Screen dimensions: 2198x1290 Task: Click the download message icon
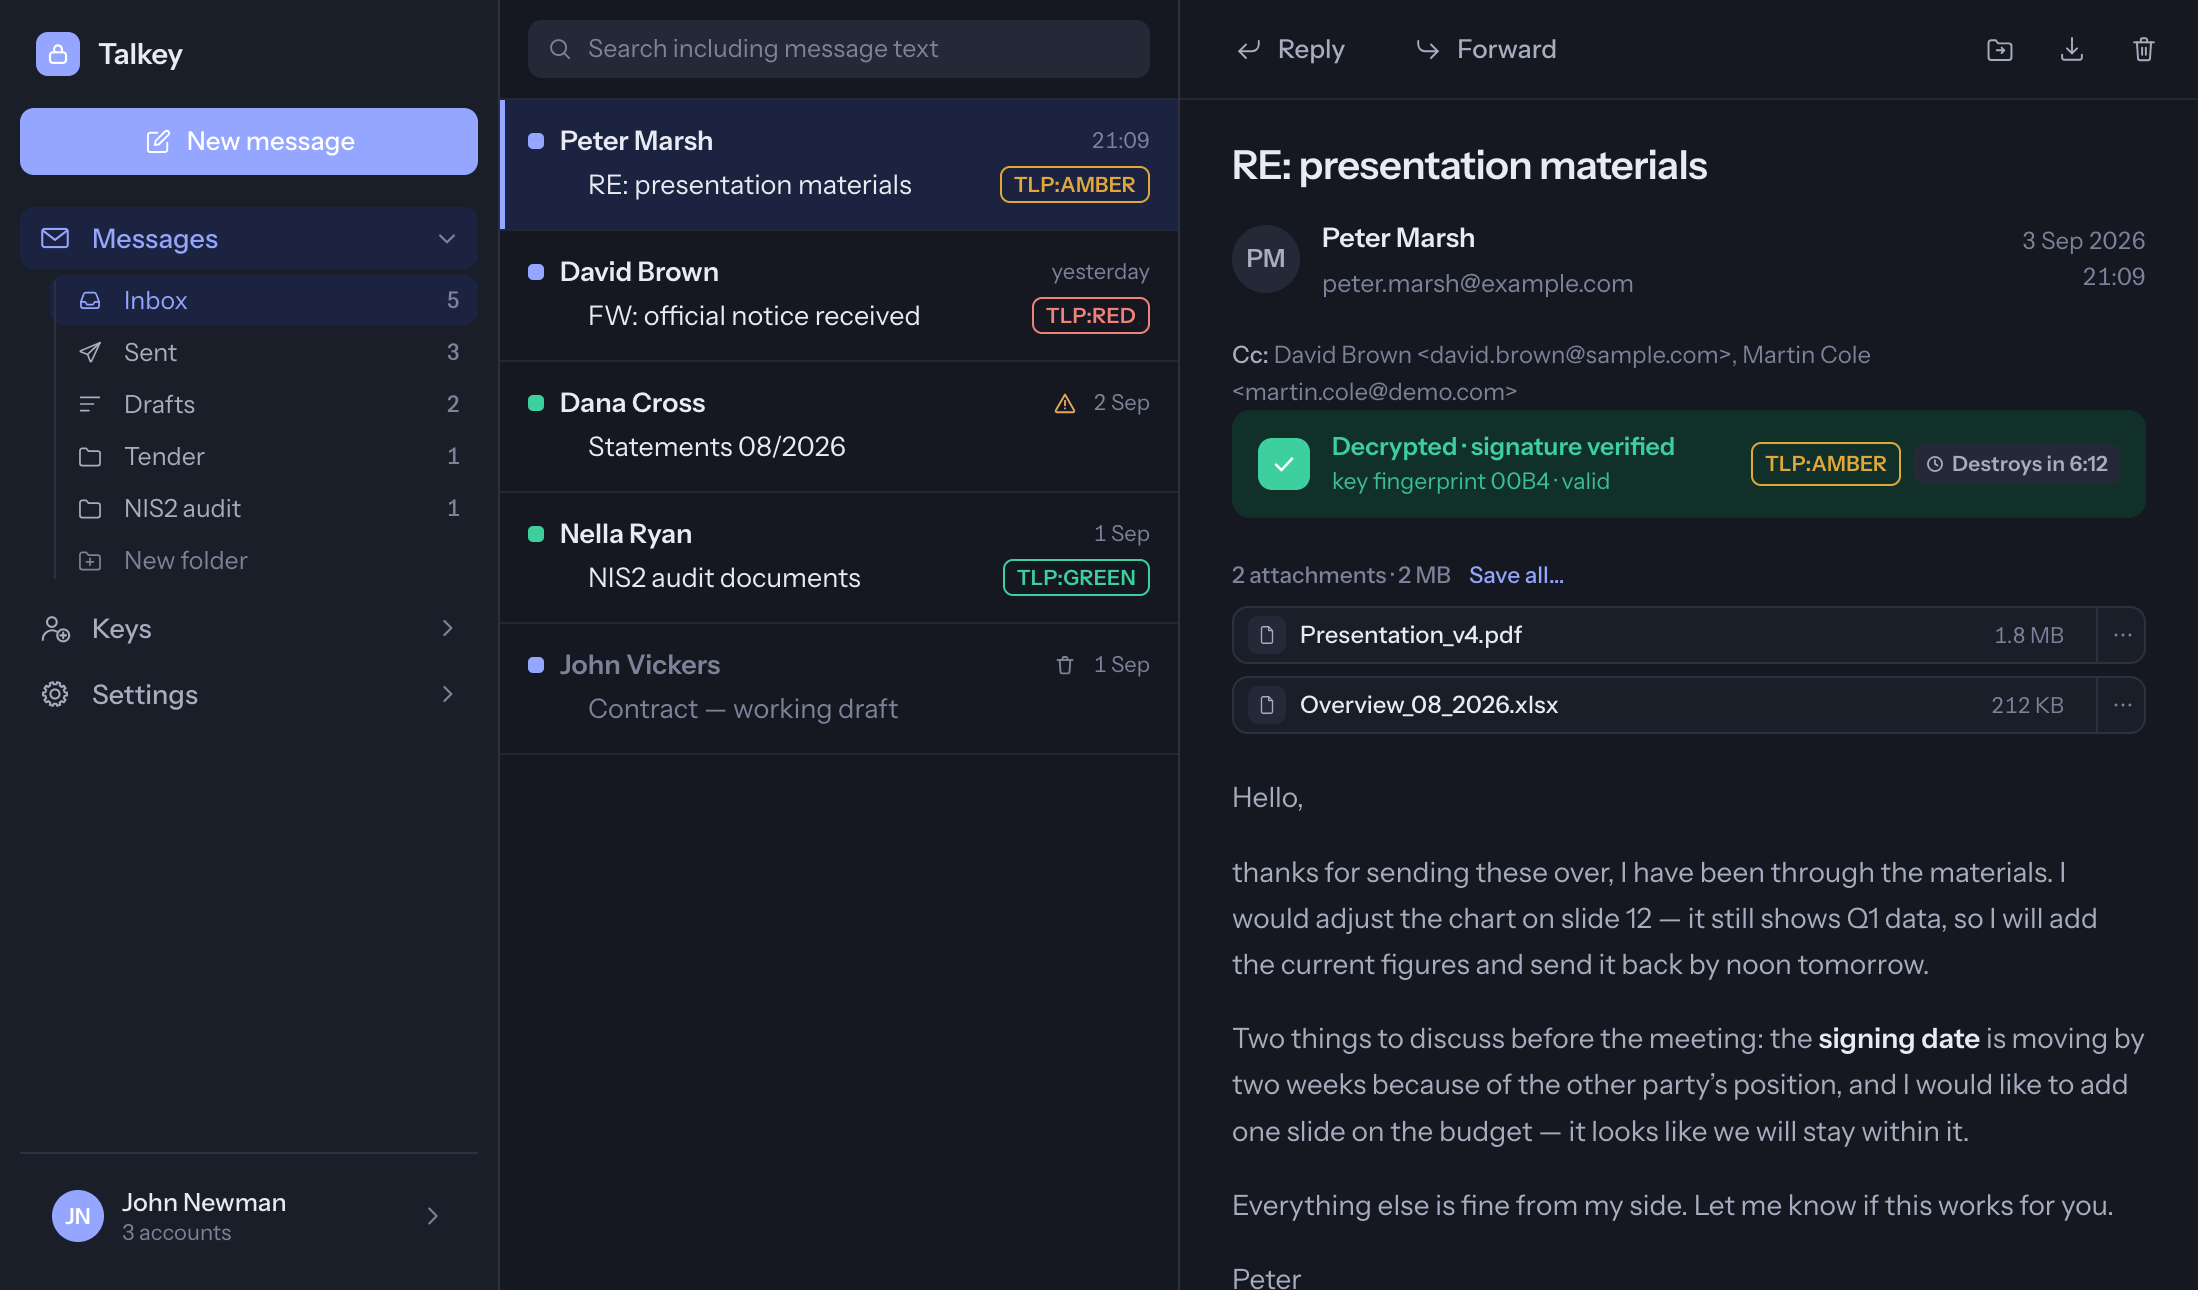2071,49
